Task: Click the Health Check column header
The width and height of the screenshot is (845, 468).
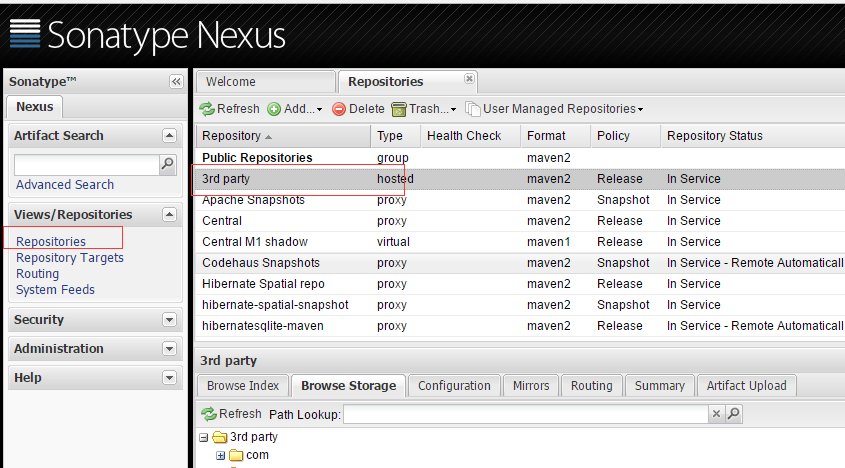Action: point(470,136)
